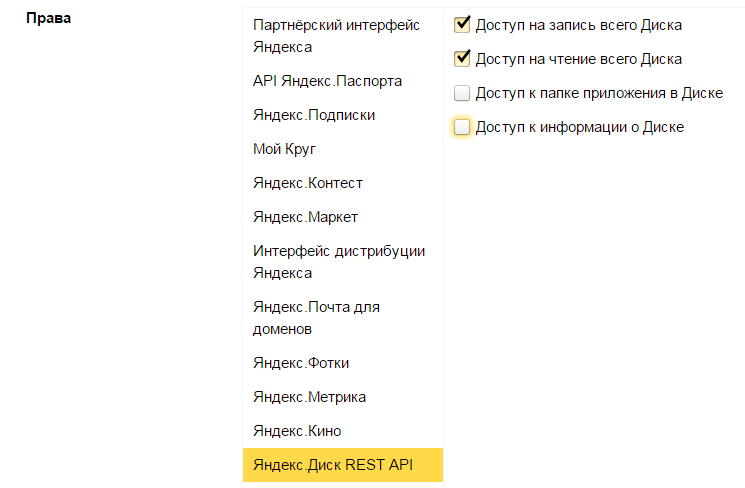Open Яндекс.Метрика permissions
The height and width of the screenshot is (488, 745).
tap(309, 397)
